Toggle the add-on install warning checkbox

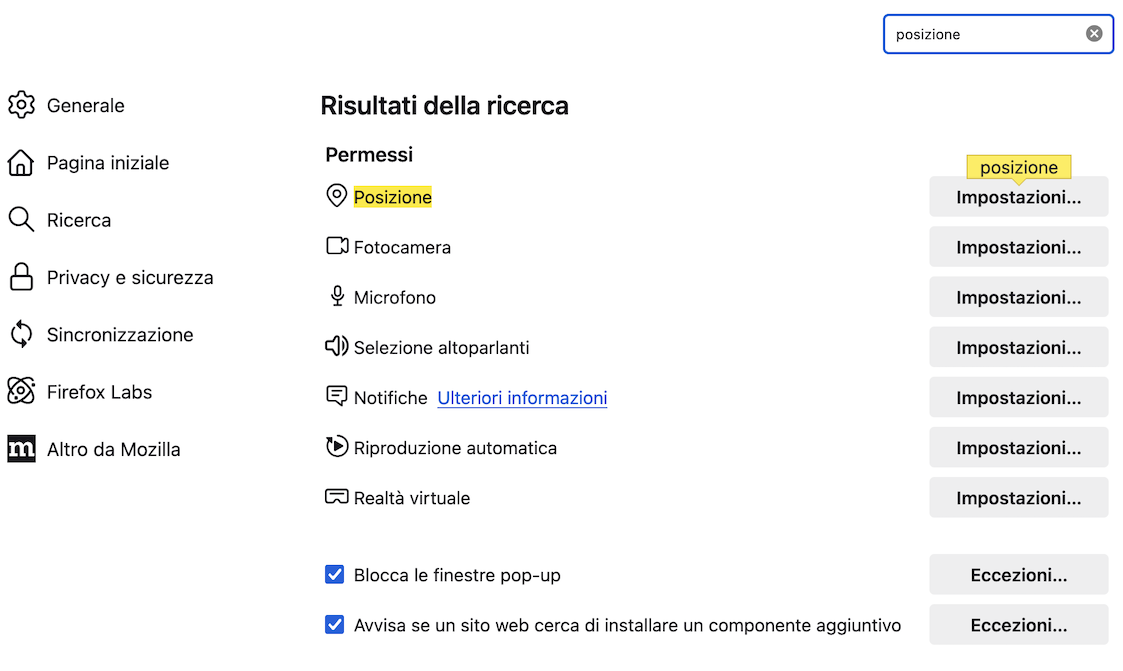[335, 625]
